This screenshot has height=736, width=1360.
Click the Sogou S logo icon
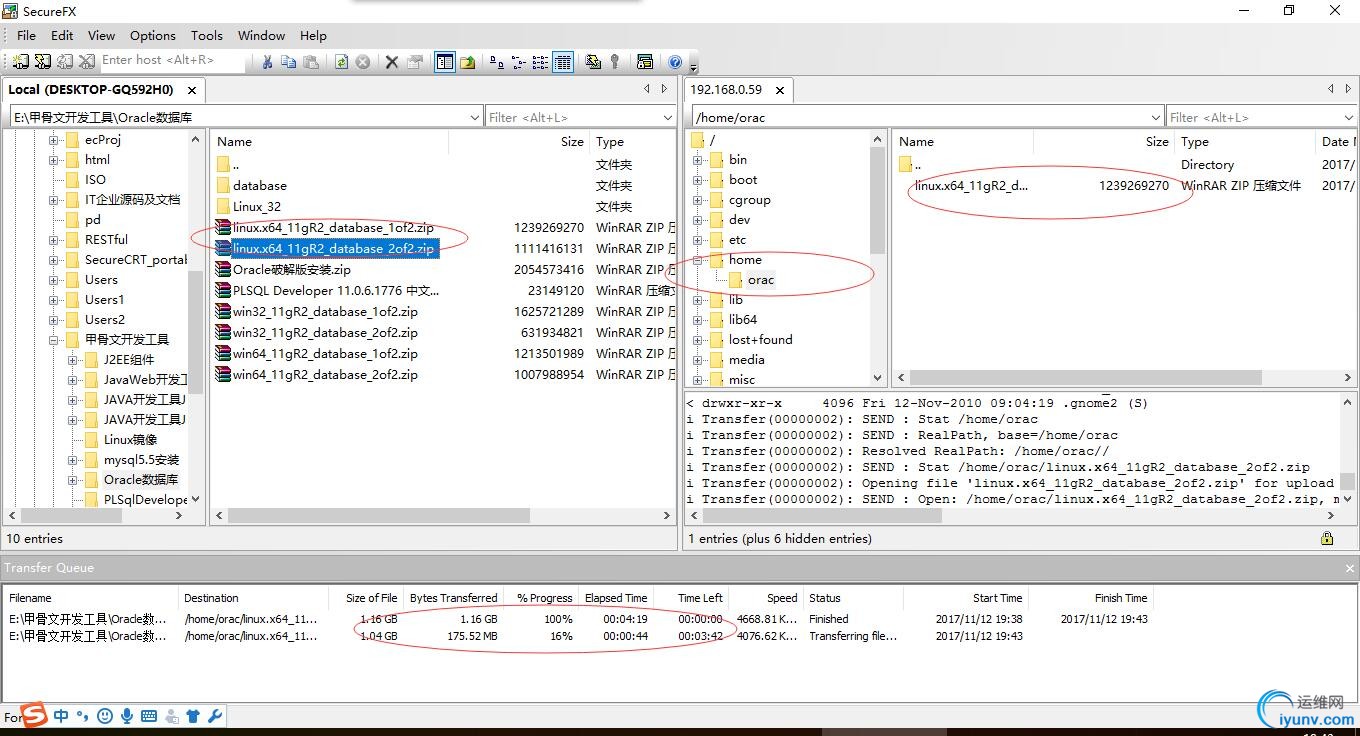(x=35, y=715)
